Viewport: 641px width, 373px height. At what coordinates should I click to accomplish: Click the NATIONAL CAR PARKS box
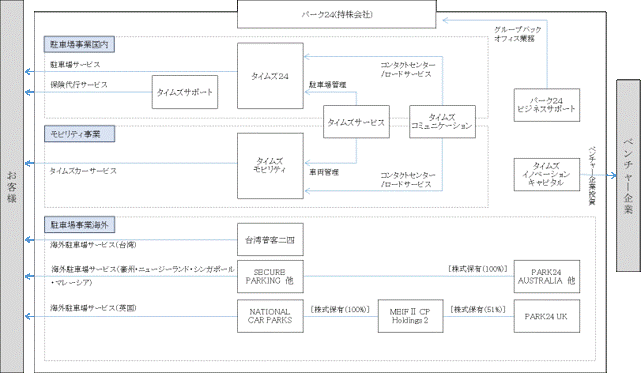tap(270, 316)
